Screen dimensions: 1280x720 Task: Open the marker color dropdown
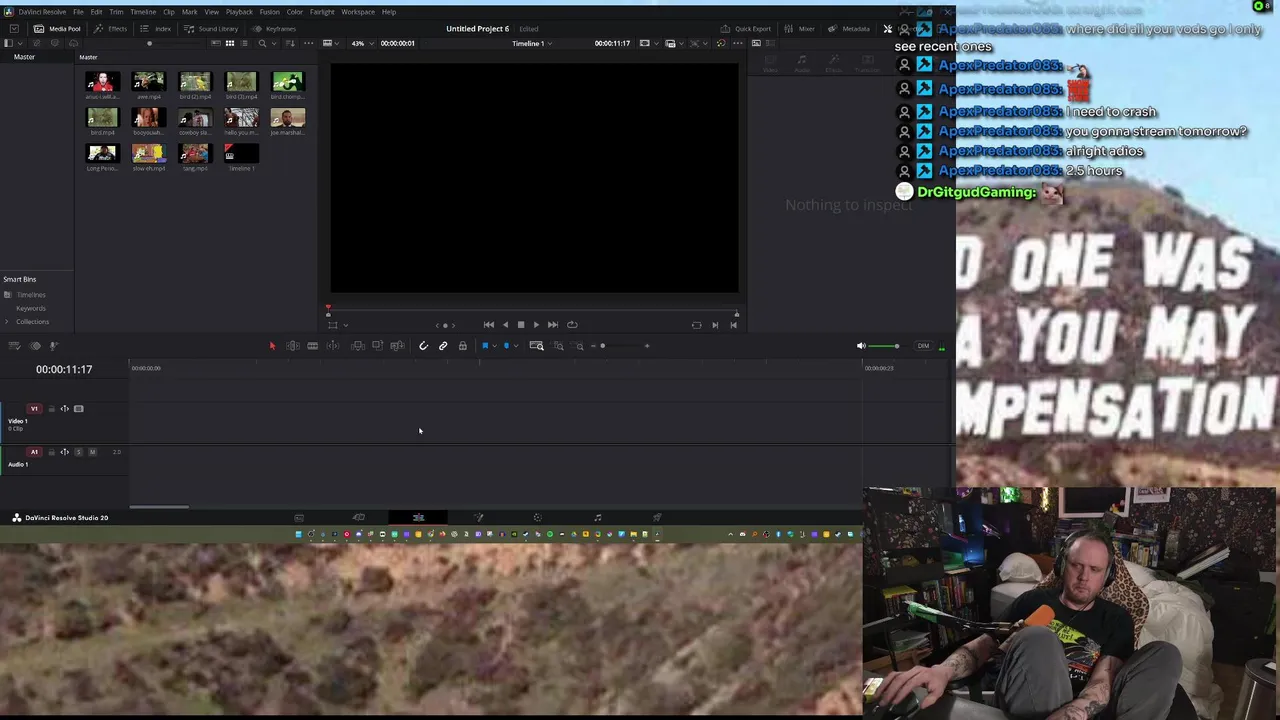(515, 346)
